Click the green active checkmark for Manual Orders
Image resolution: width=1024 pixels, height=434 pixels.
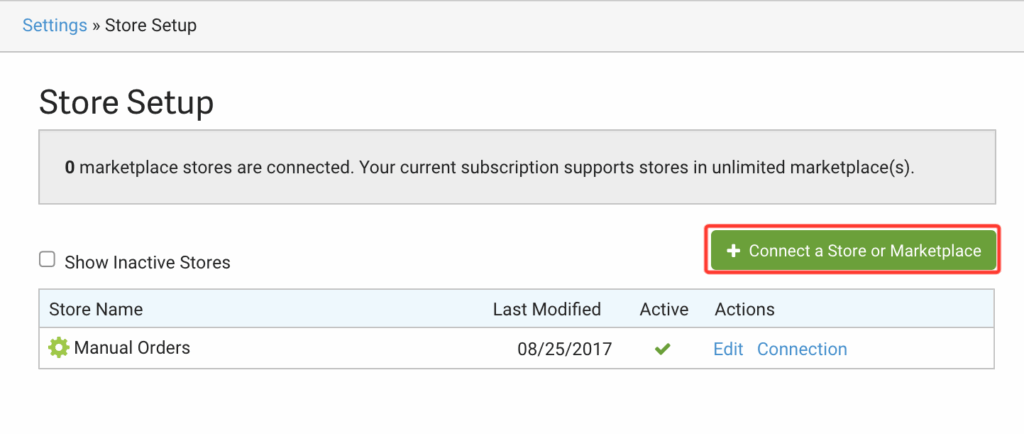tap(662, 349)
